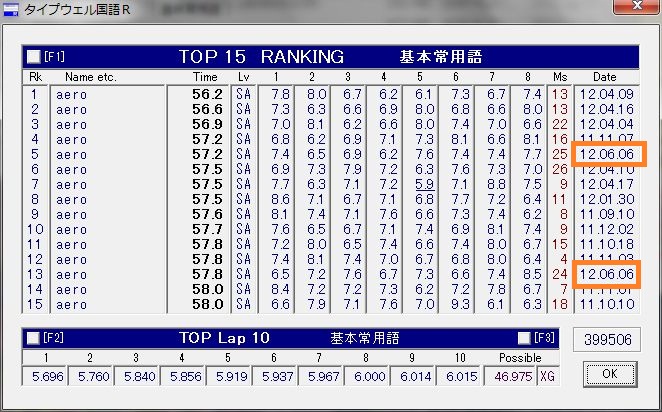Click the Ms value 25 in rank 5 row
Screen dimensions: 662x412
click(x=560, y=154)
